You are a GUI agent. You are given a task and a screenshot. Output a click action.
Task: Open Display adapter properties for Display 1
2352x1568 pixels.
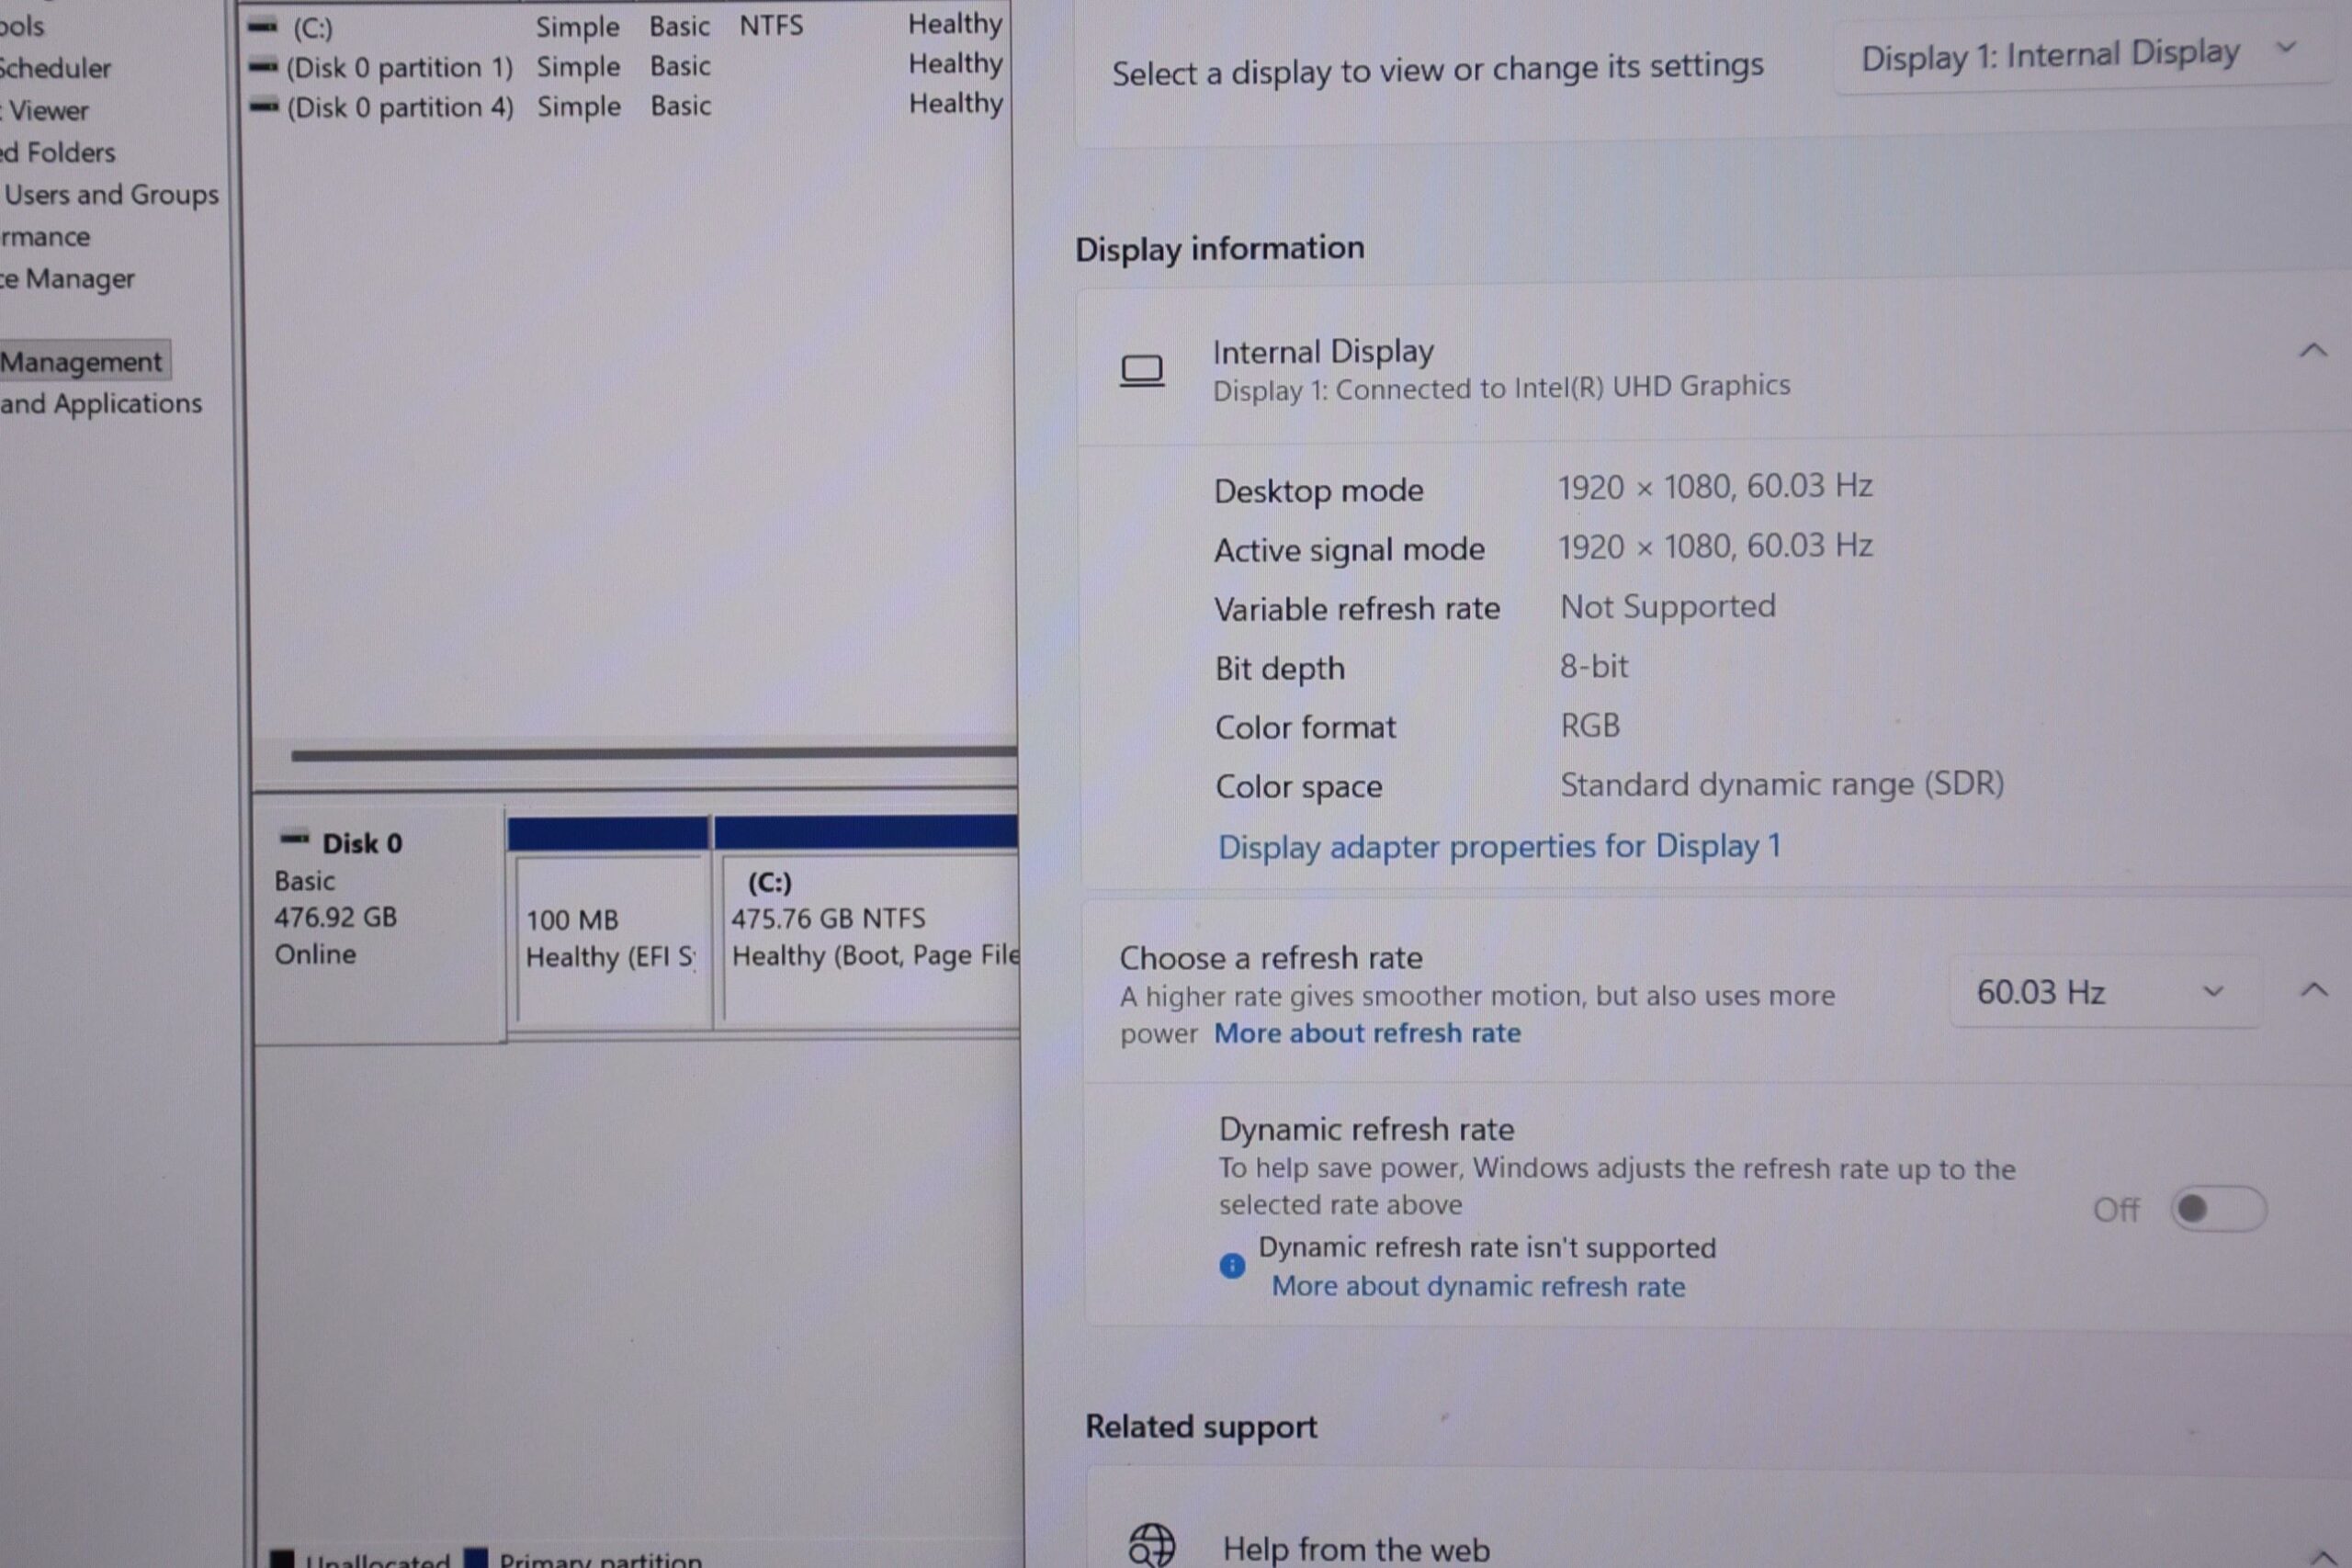(x=1499, y=846)
